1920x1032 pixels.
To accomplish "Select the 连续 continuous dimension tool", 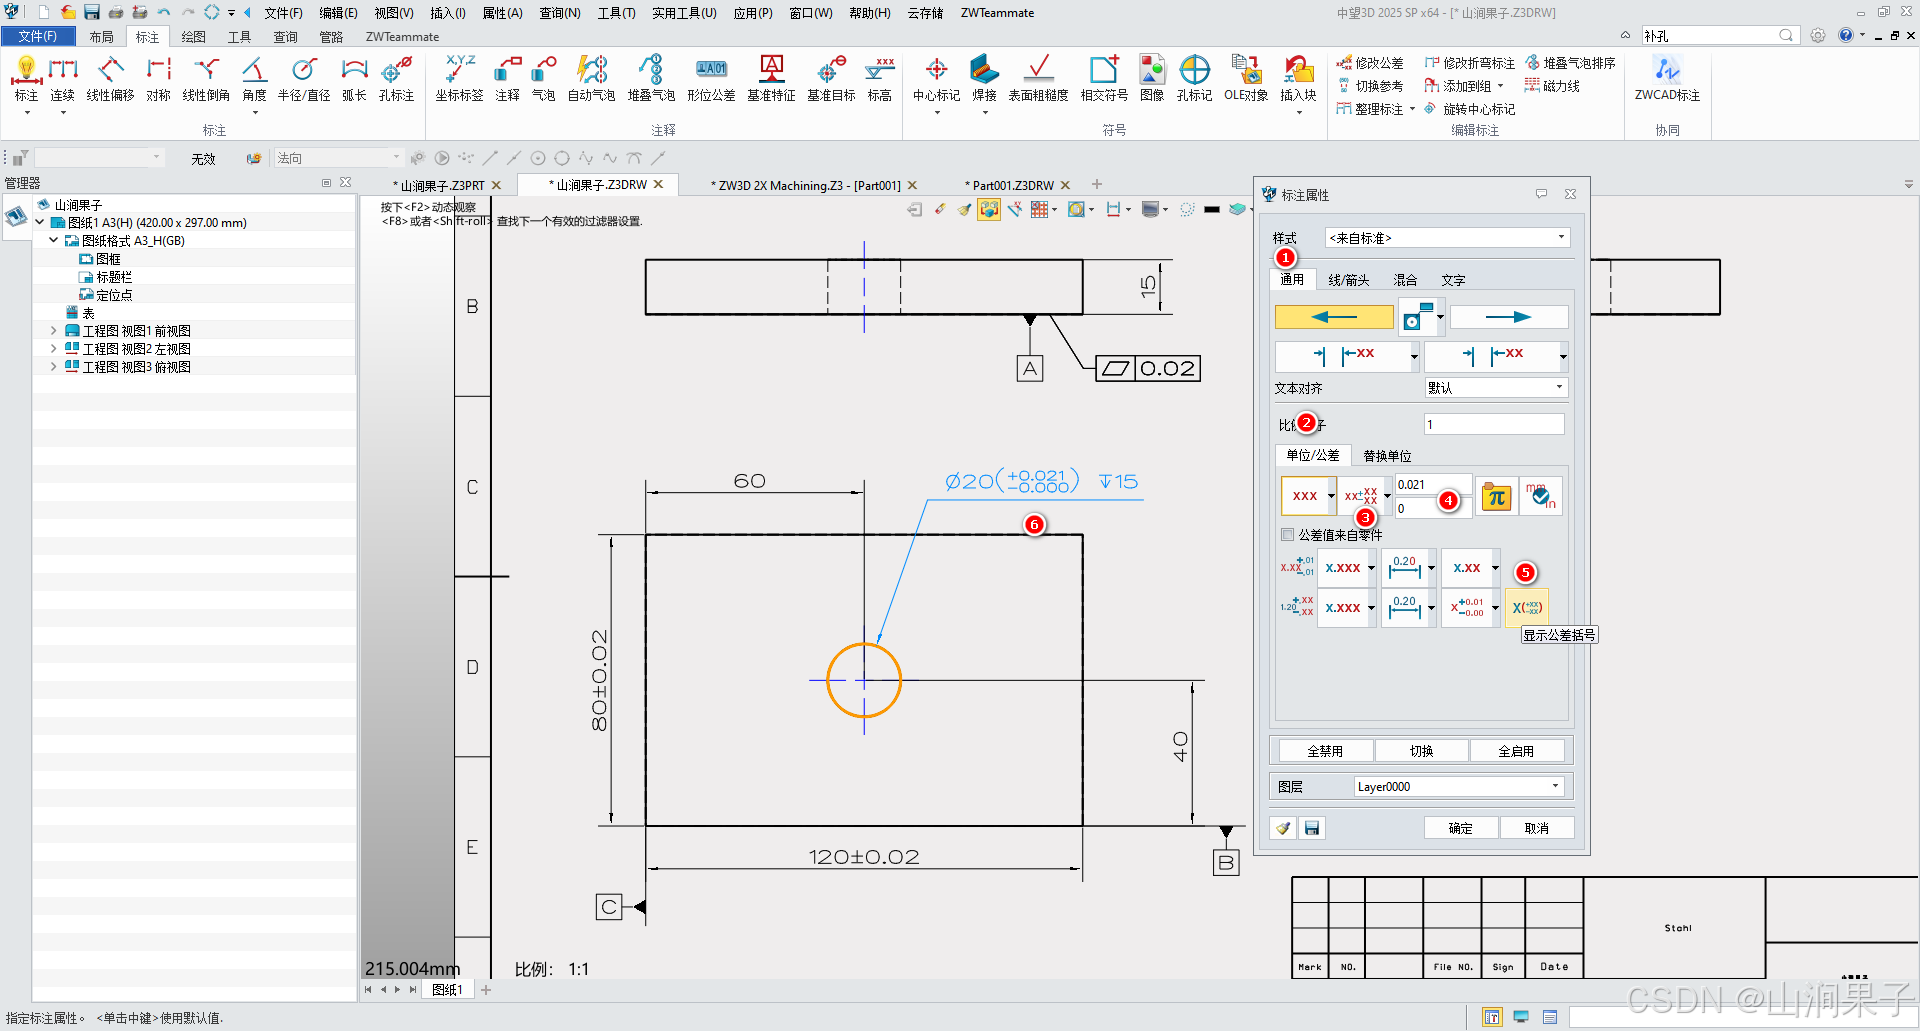I will point(62,79).
